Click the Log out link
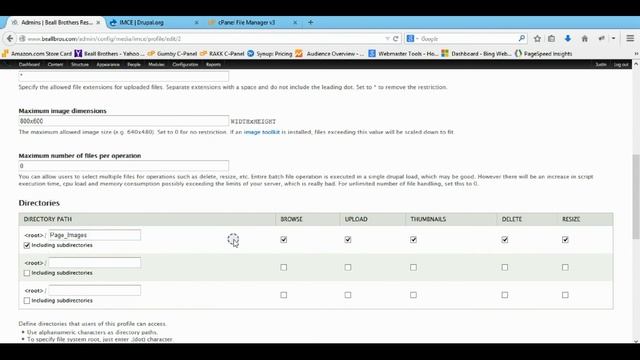640x360 pixels. point(621,64)
